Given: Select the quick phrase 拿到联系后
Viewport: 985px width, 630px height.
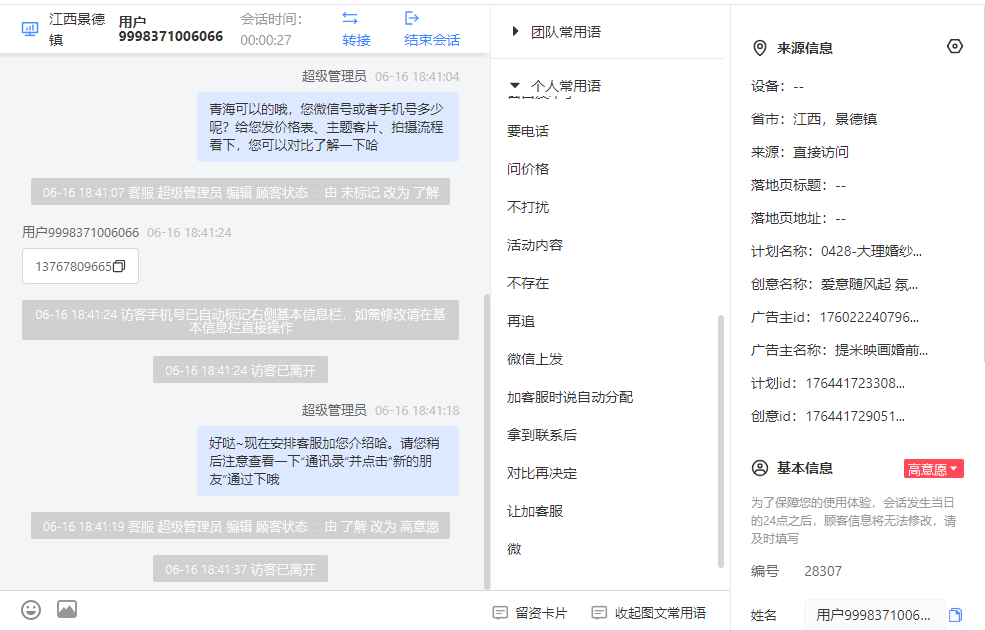Looking at the screenshot, I should pyautogui.click(x=541, y=435).
